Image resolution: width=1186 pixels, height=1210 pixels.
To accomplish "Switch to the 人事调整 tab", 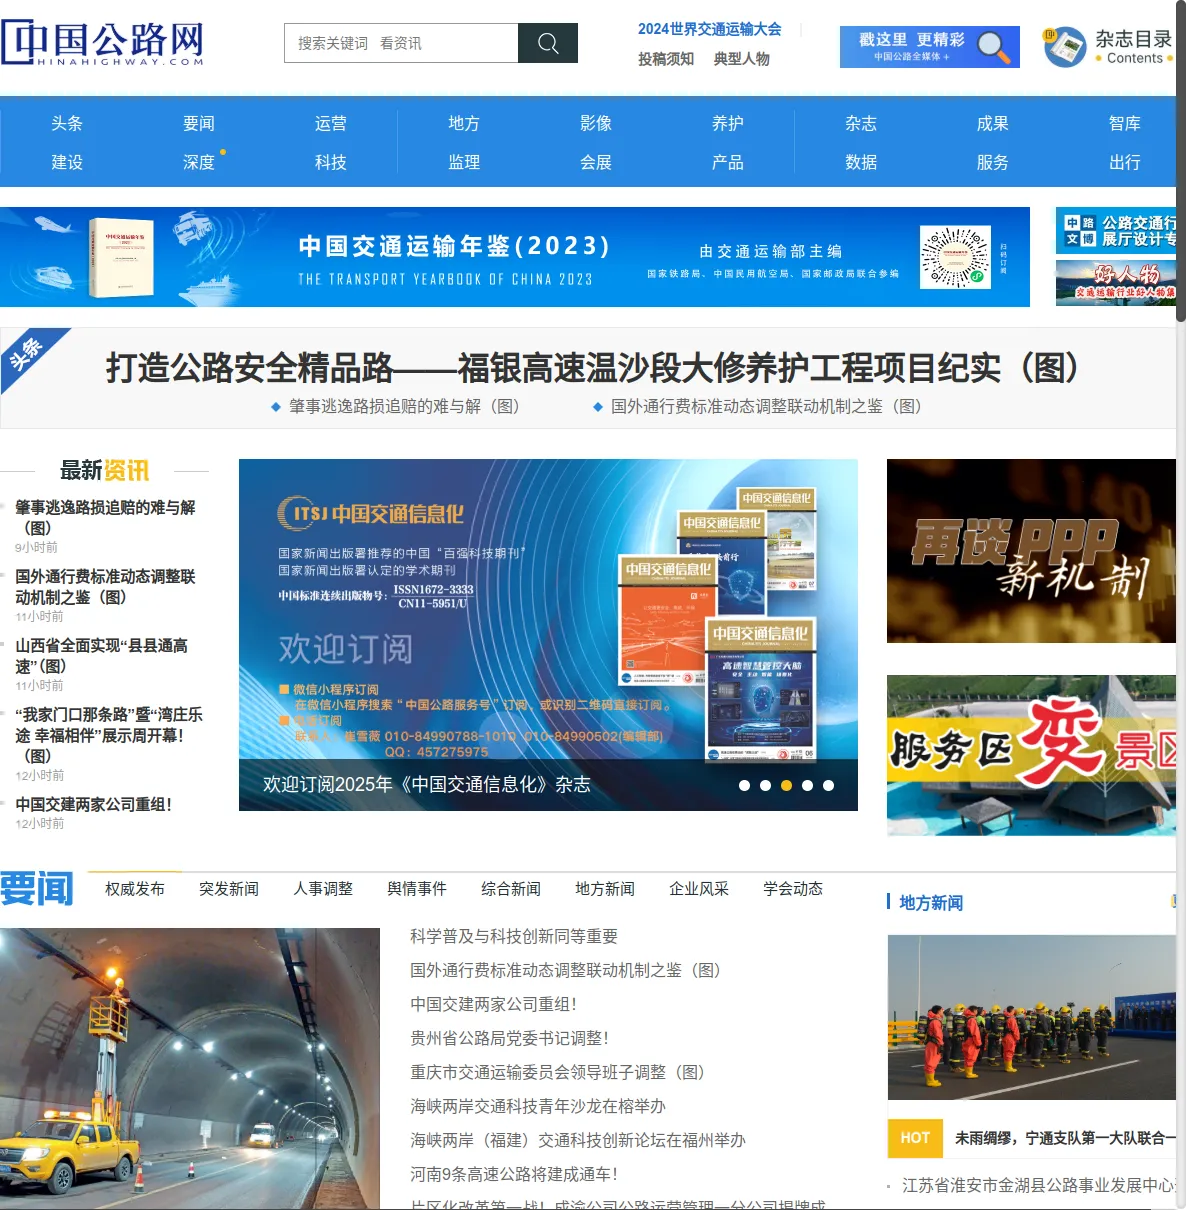I will click(x=323, y=888).
